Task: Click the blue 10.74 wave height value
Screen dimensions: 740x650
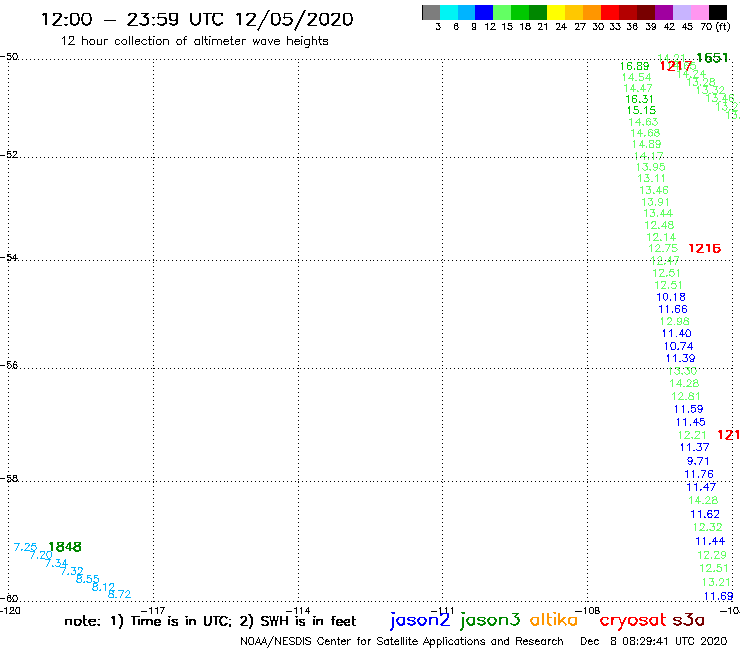Action: [679, 346]
